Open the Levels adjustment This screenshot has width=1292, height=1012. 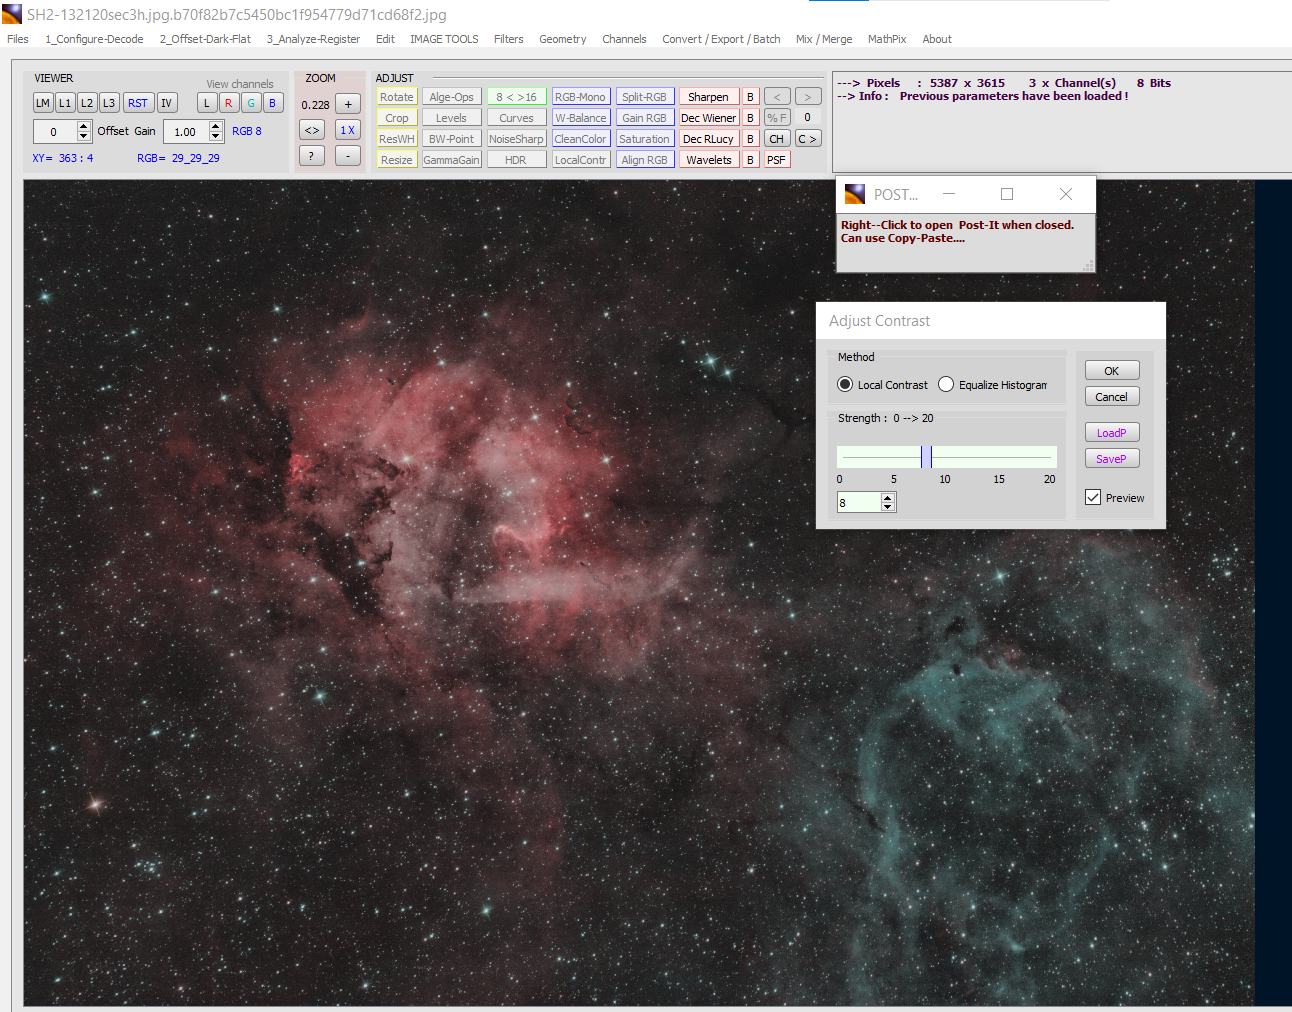[x=452, y=118]
